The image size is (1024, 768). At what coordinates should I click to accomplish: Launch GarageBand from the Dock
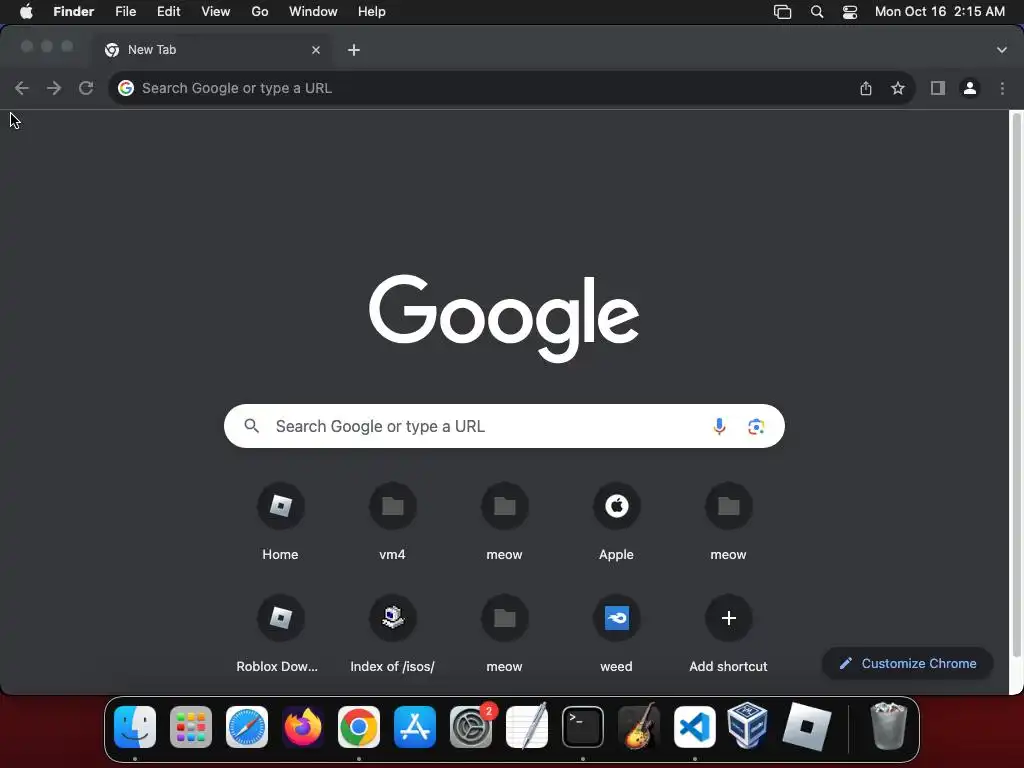[x=639, y=727]
